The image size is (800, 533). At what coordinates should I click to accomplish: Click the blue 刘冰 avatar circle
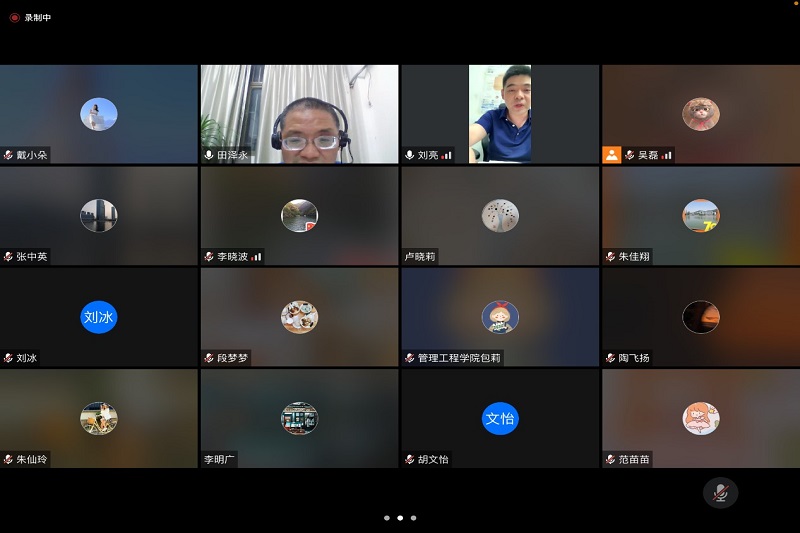99,317
